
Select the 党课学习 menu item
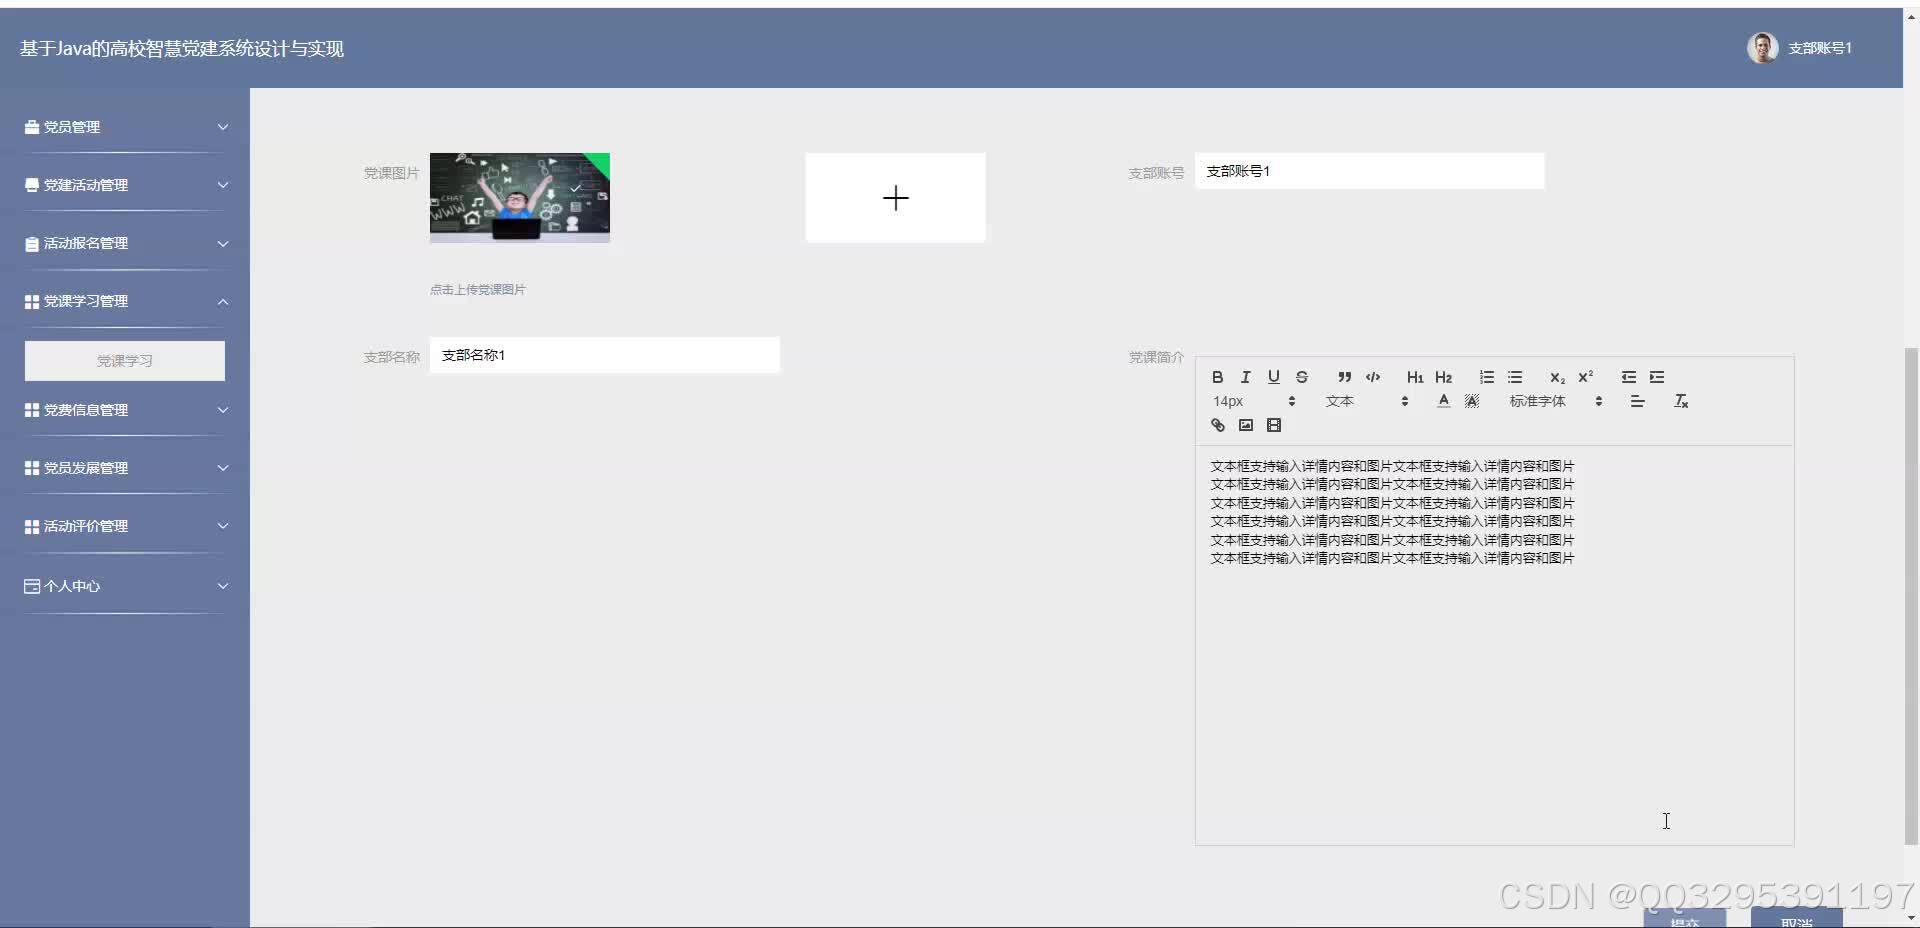coord(124,360)
